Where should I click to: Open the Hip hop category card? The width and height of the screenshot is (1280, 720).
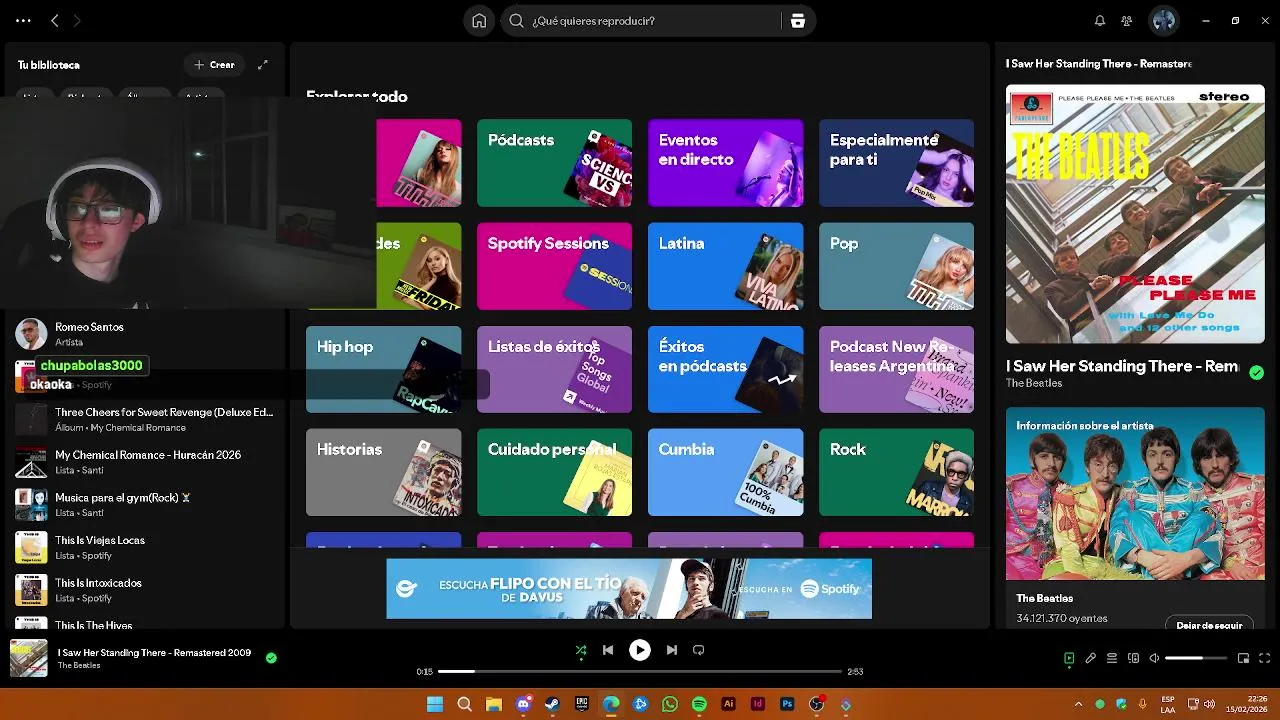click(x=383, y=369)
